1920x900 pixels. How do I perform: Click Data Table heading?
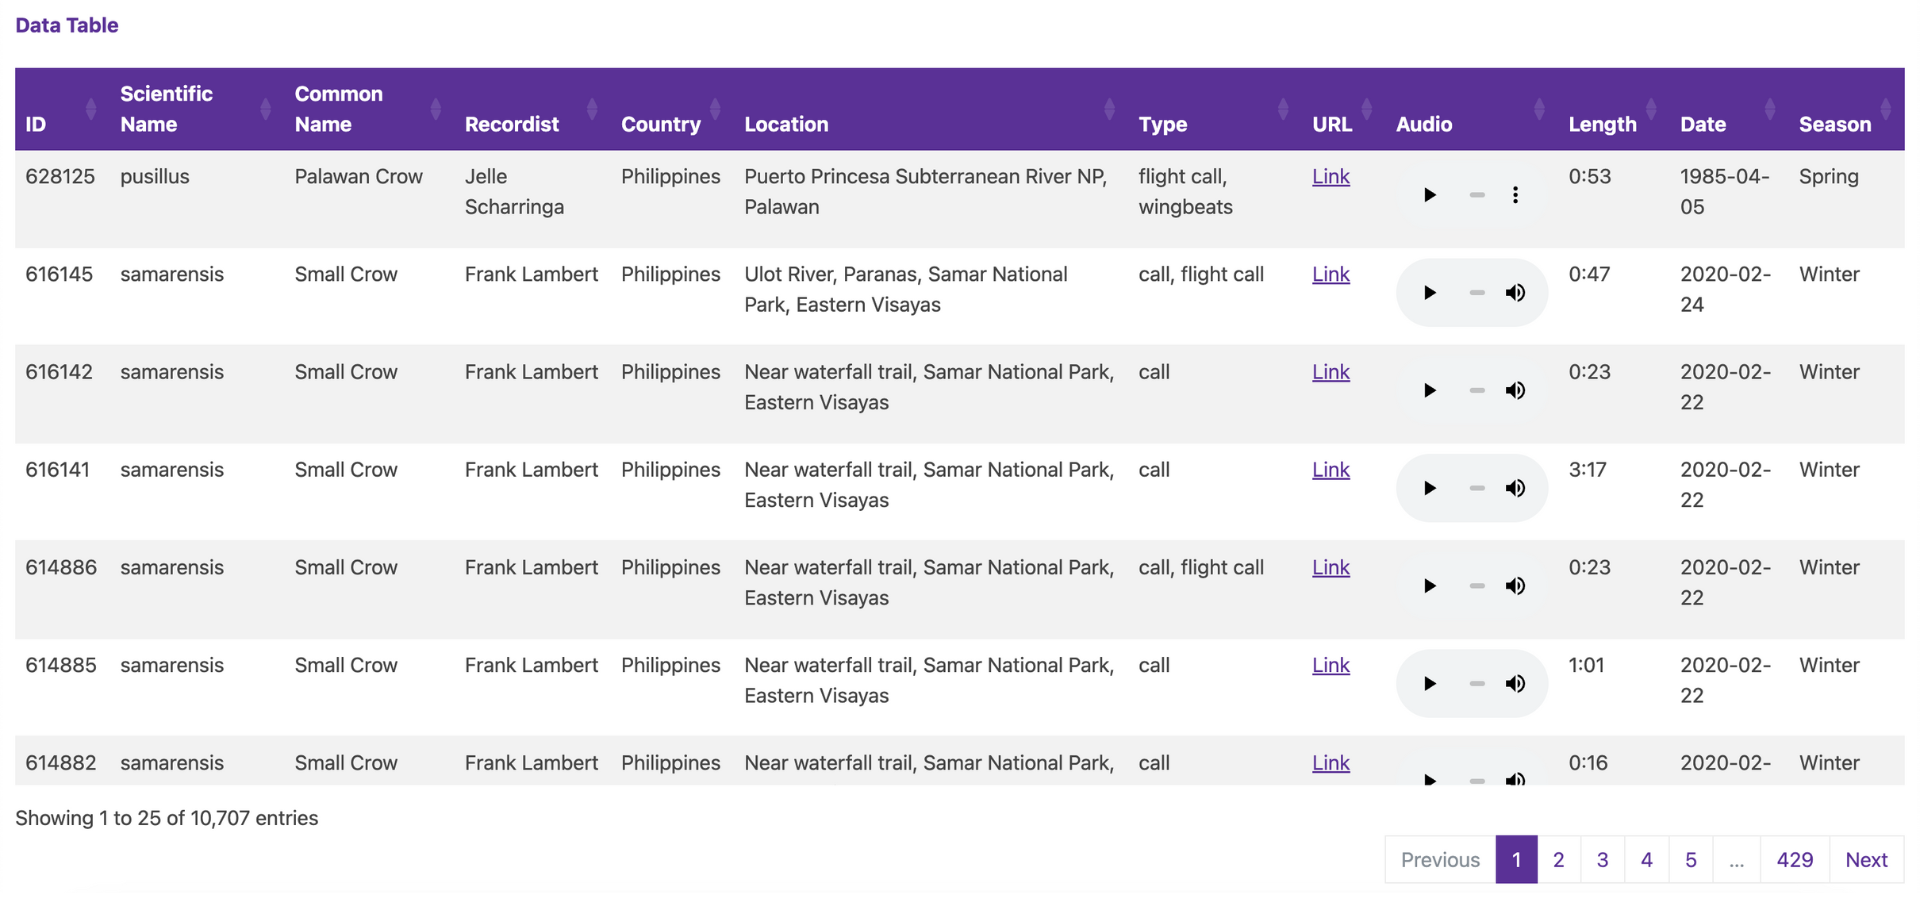point(67,25)
